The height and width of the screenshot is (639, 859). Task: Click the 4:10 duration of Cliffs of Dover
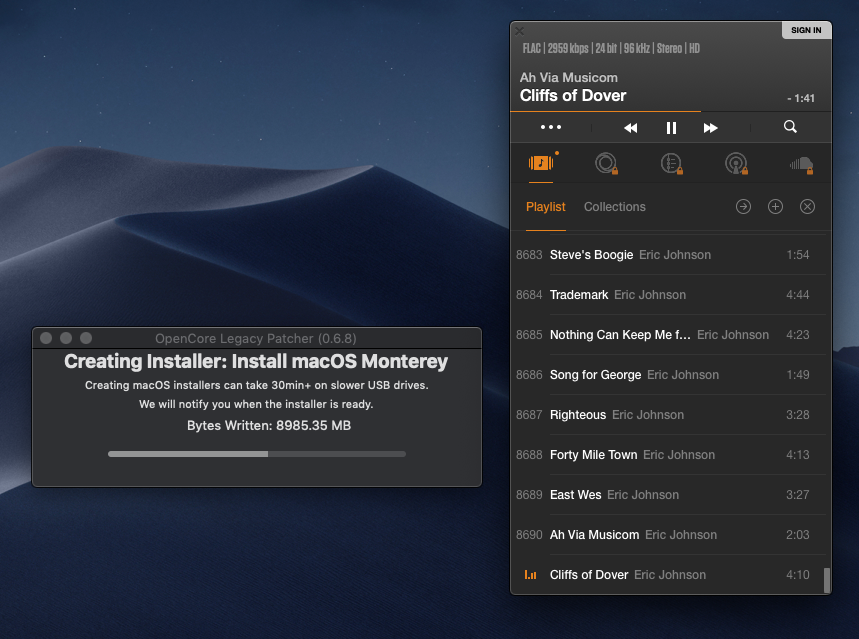[x=798, y=575]
